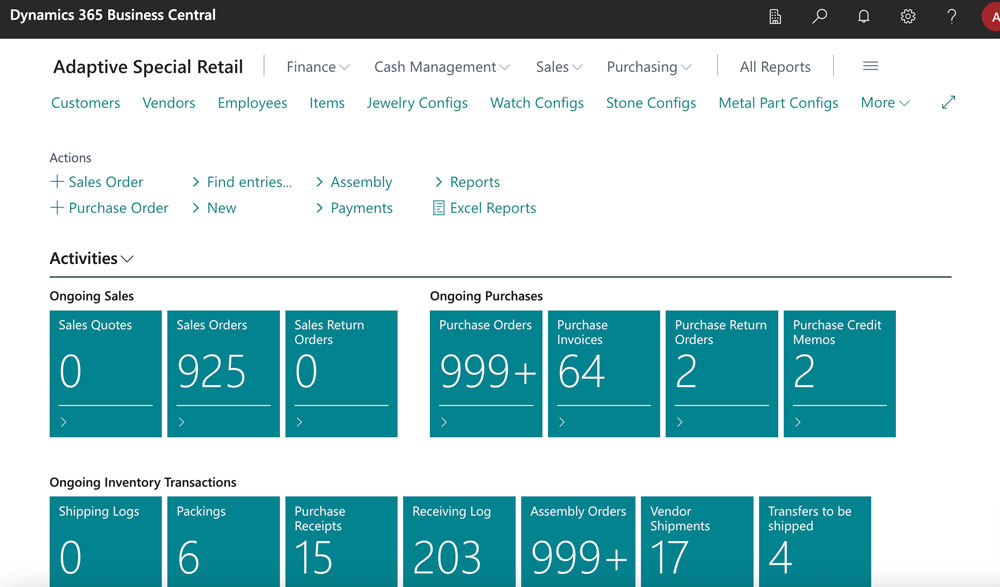Open the notifications bell icon
This screenshot has height=587, width=1000.
click(x=864, y=16)
